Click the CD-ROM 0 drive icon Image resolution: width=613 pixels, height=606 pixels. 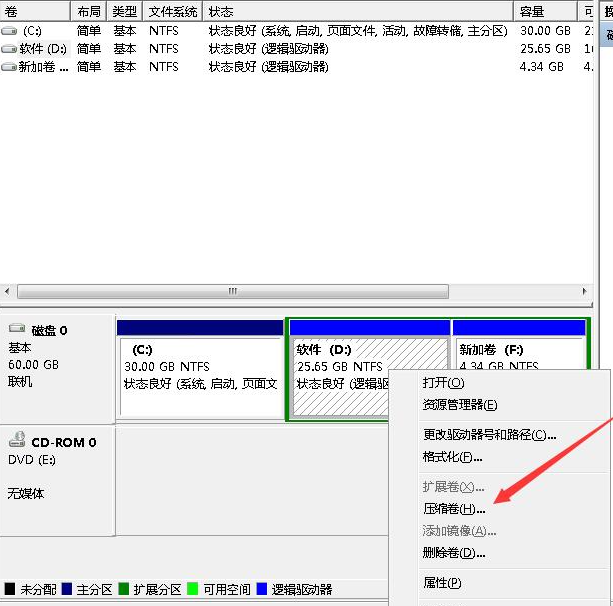(x=17, y=439)
